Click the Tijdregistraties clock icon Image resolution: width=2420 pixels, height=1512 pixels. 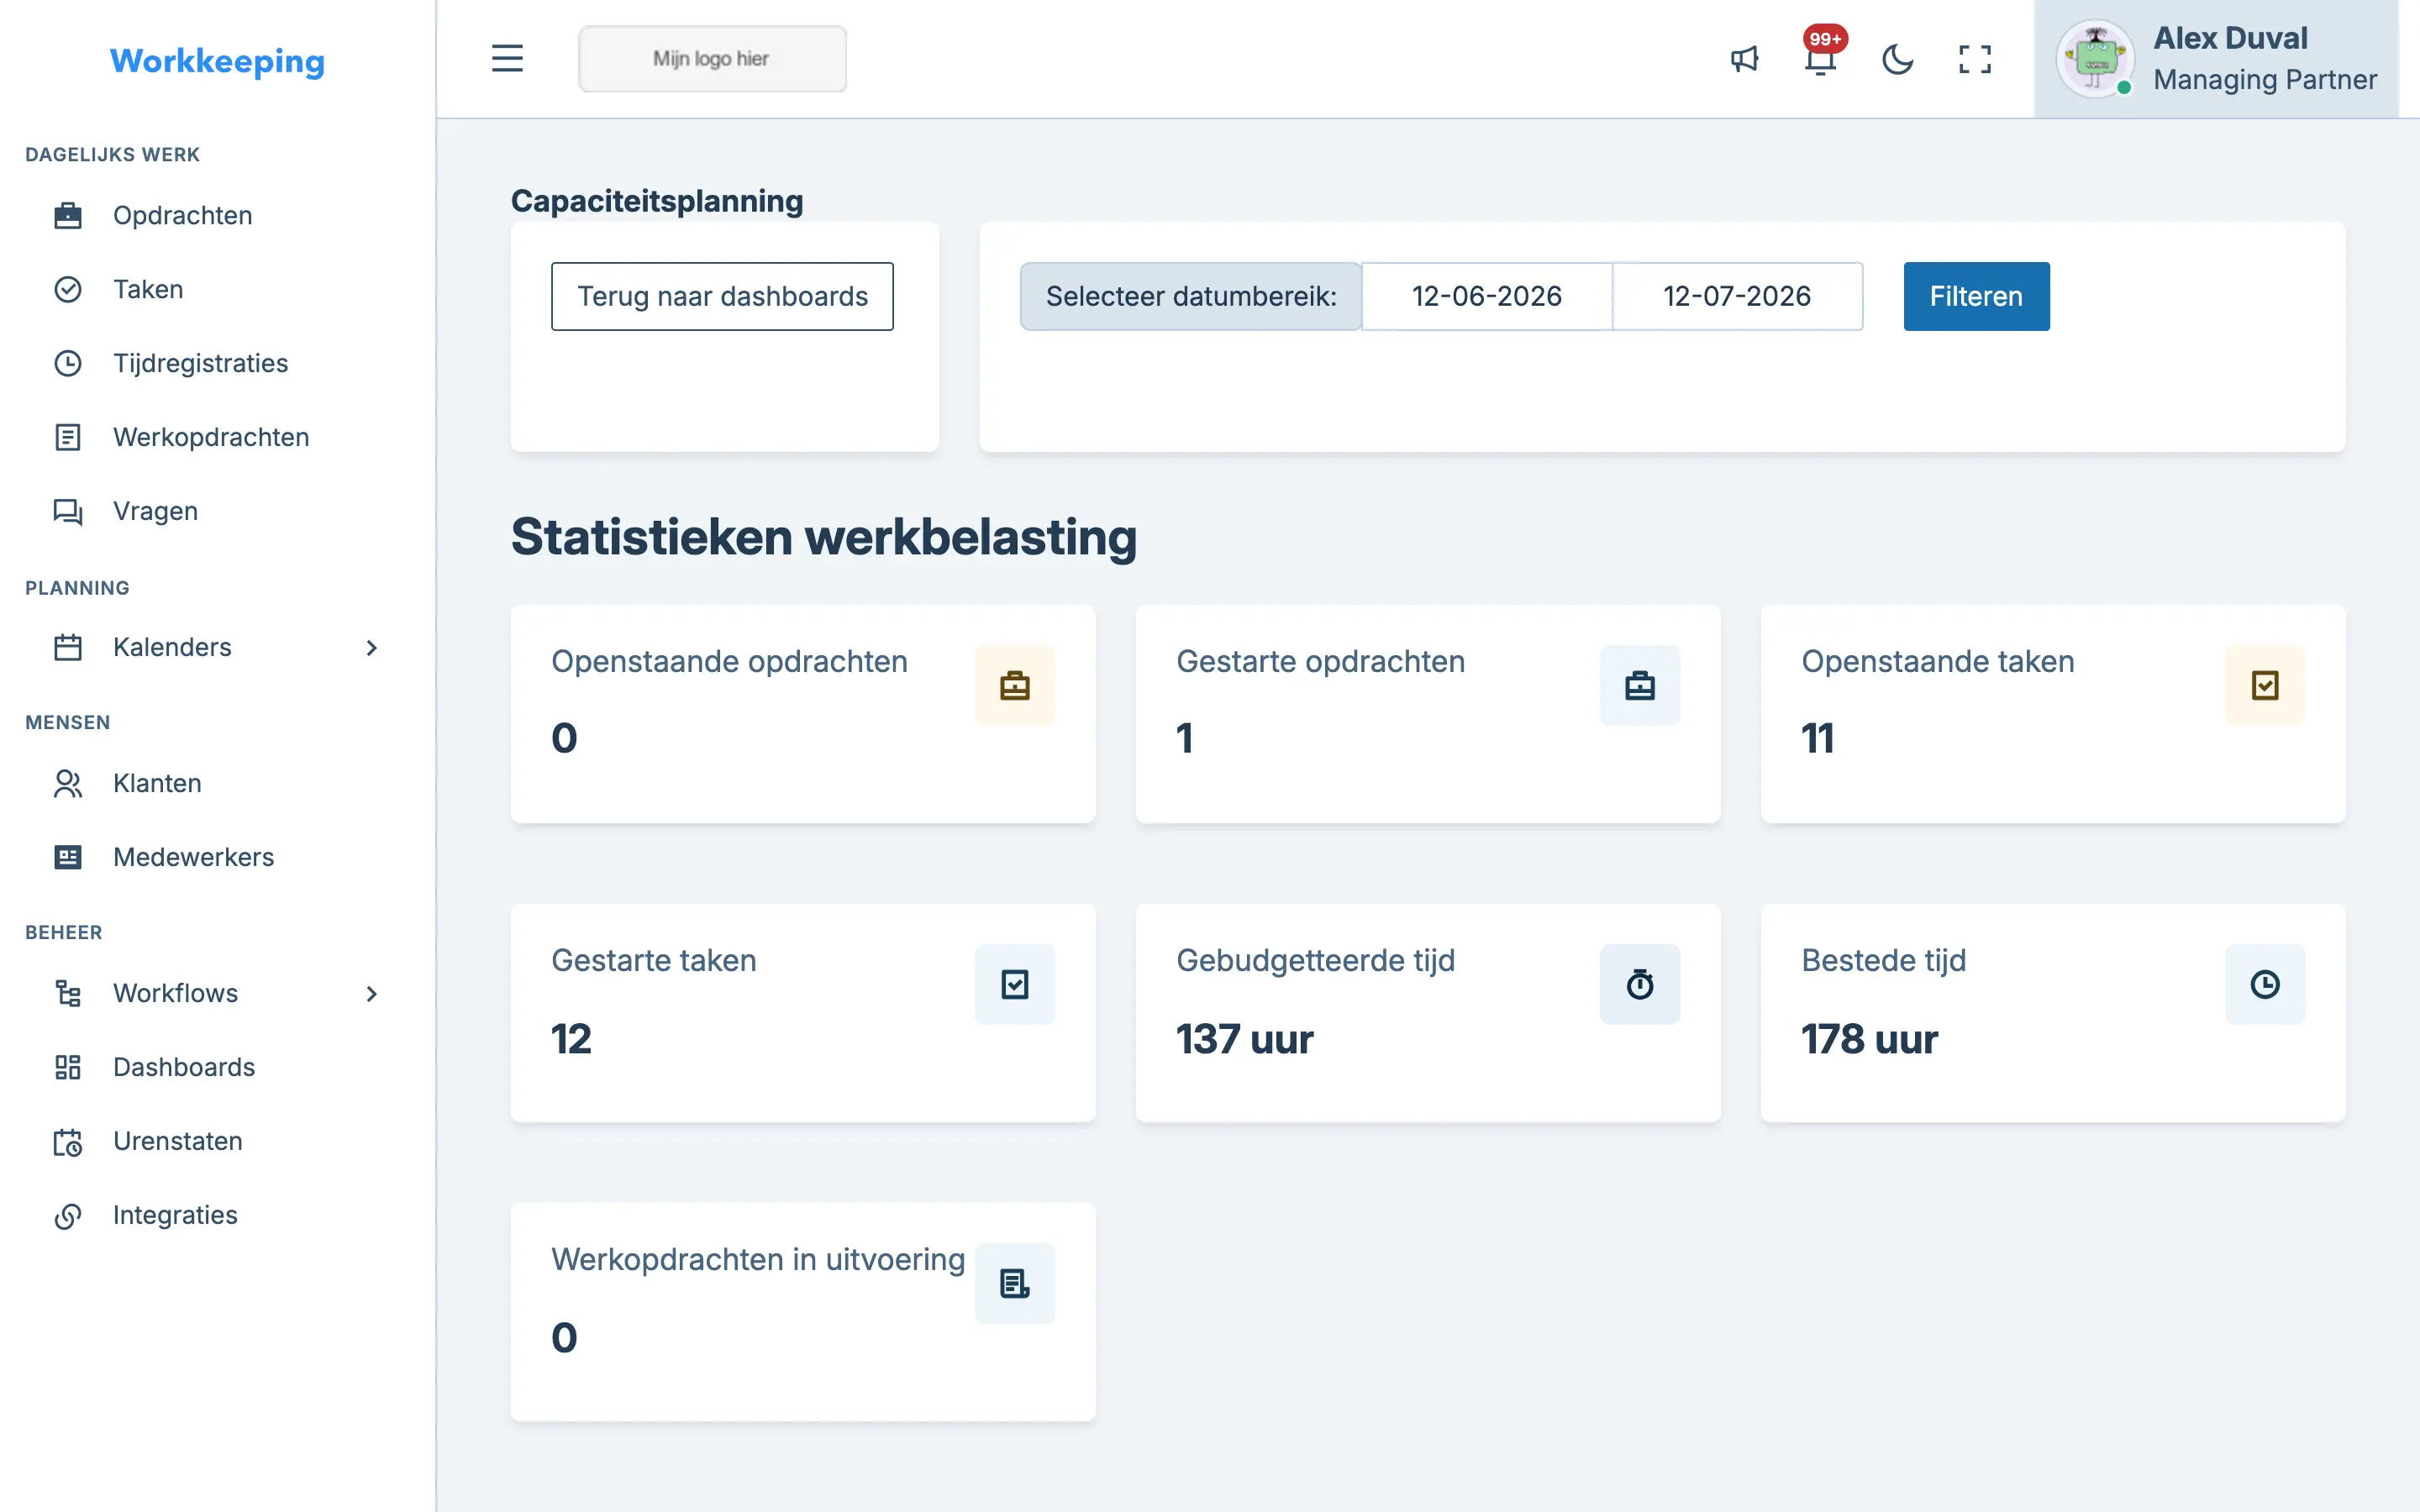click(68, 363)
